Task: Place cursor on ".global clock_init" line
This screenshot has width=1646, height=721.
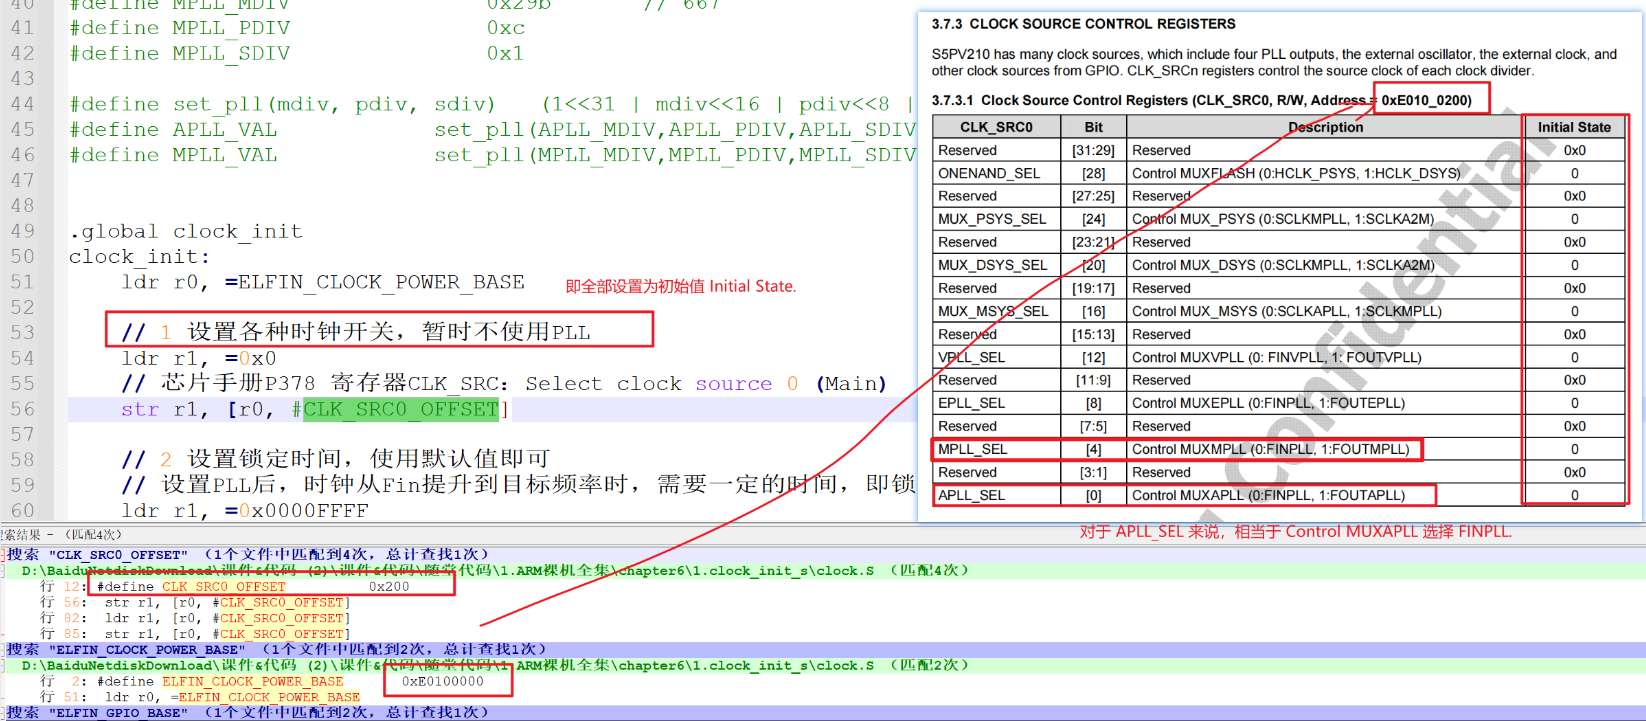Action: pos(186,231)
